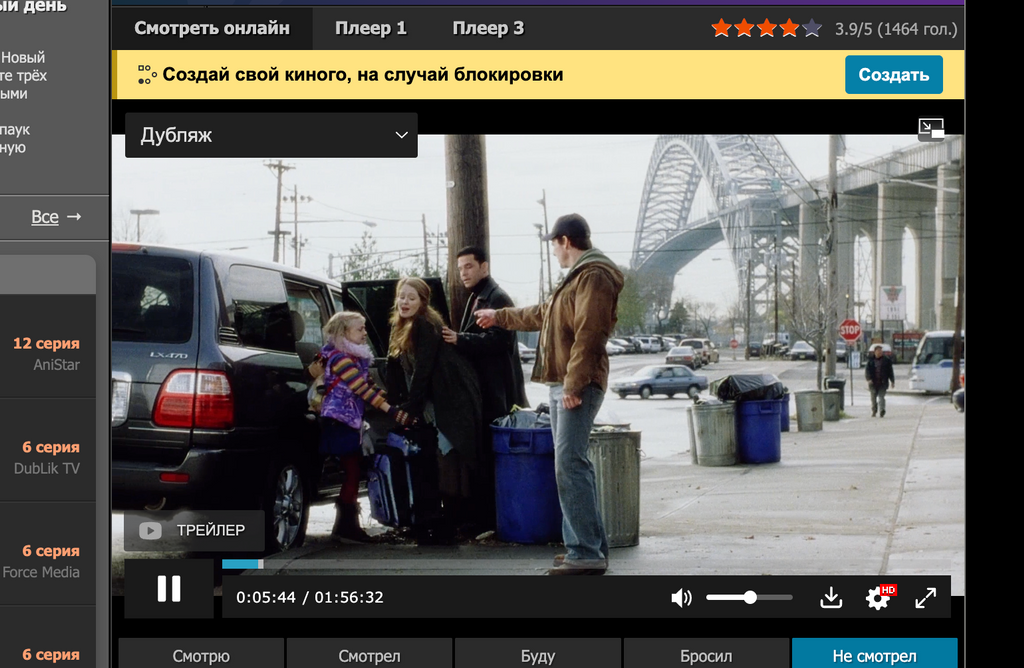
Task: Open the Все link in sidebar
Action: pos(45,217)
